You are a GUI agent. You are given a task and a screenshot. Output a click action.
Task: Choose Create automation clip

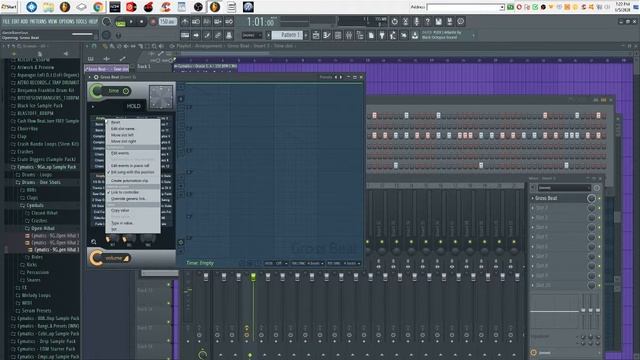(x=133, y=180)
